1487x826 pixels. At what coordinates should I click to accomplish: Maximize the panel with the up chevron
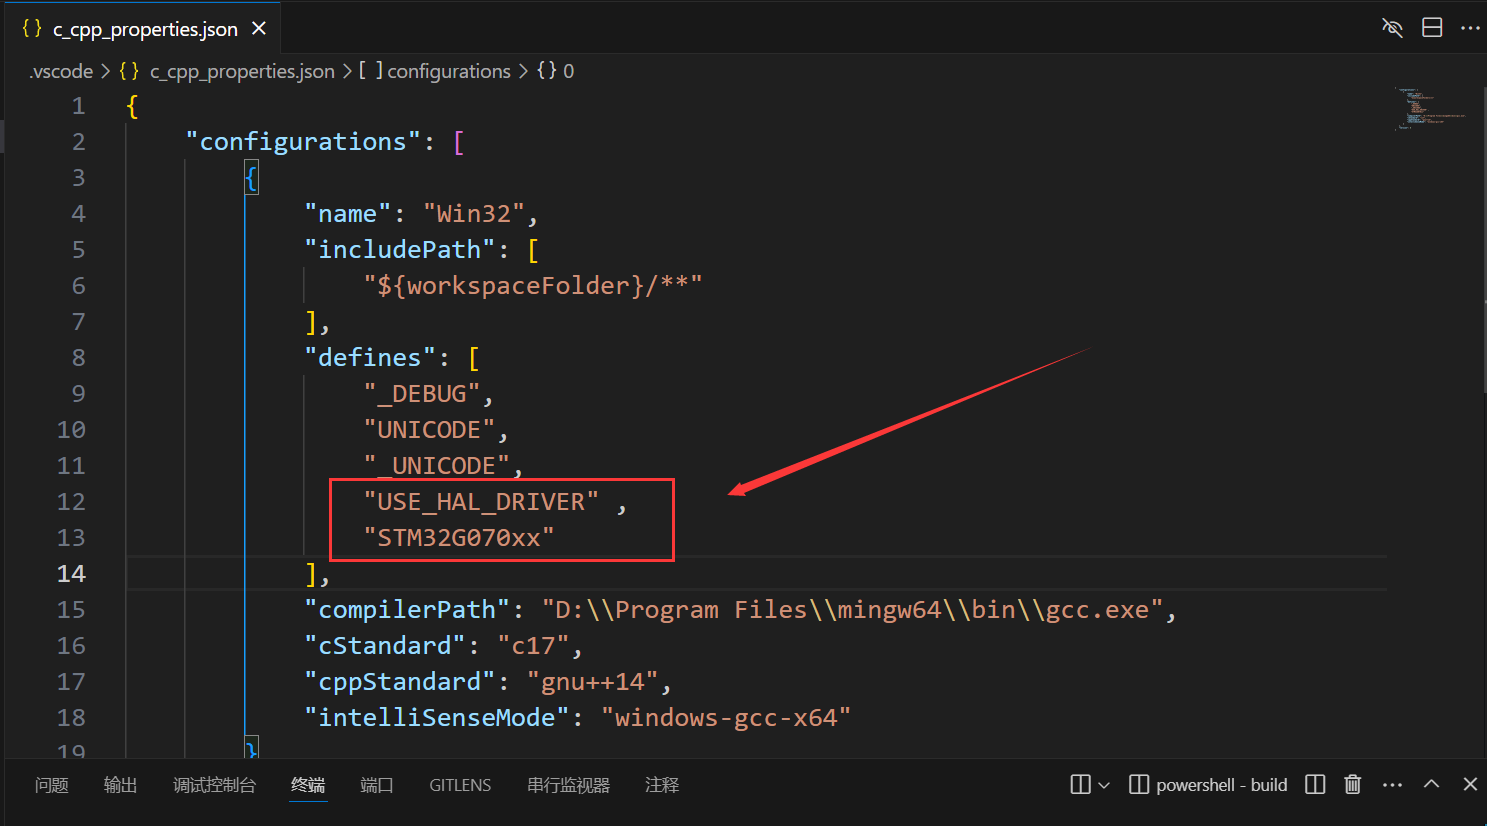click(x=1431, y=785)
